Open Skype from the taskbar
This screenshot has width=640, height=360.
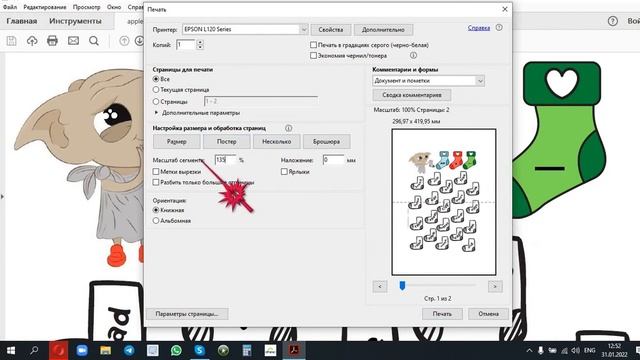point(200,351)
